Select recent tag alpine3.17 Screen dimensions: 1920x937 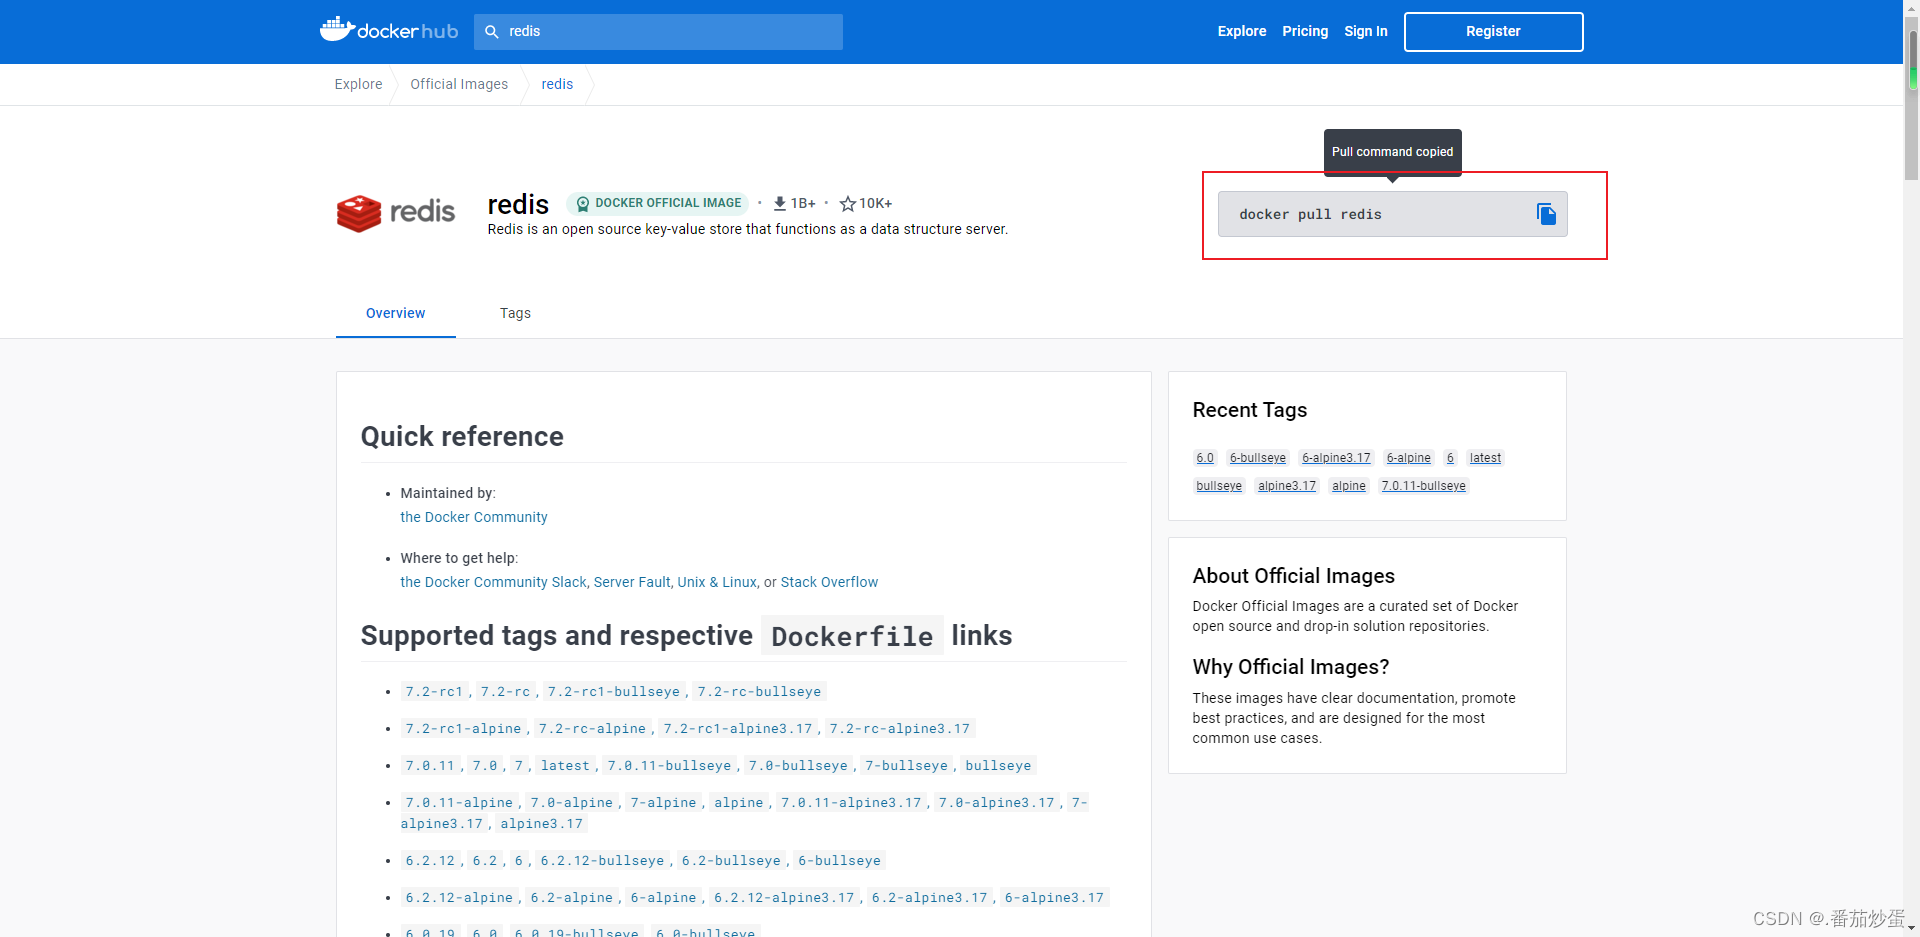coord(1287,486)
